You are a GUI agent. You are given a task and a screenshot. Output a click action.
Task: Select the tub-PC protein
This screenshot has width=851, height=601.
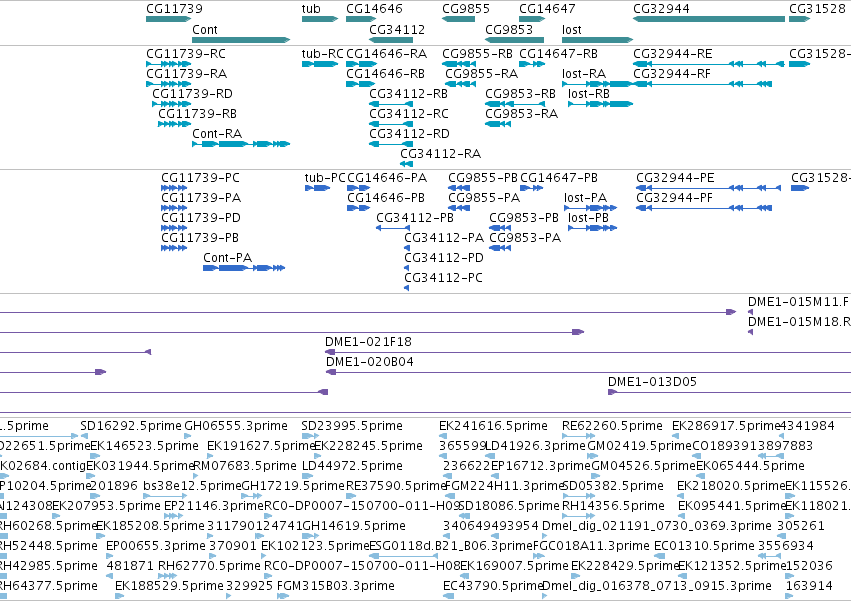pos(317,188)
